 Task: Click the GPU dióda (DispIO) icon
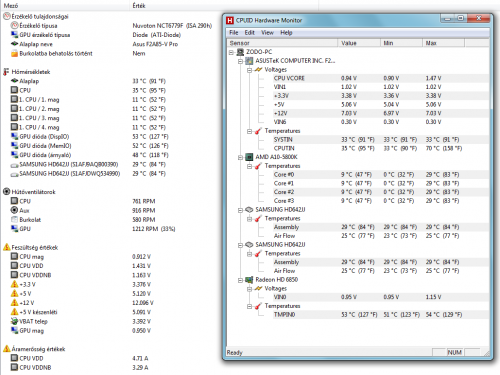coord(14,136)
